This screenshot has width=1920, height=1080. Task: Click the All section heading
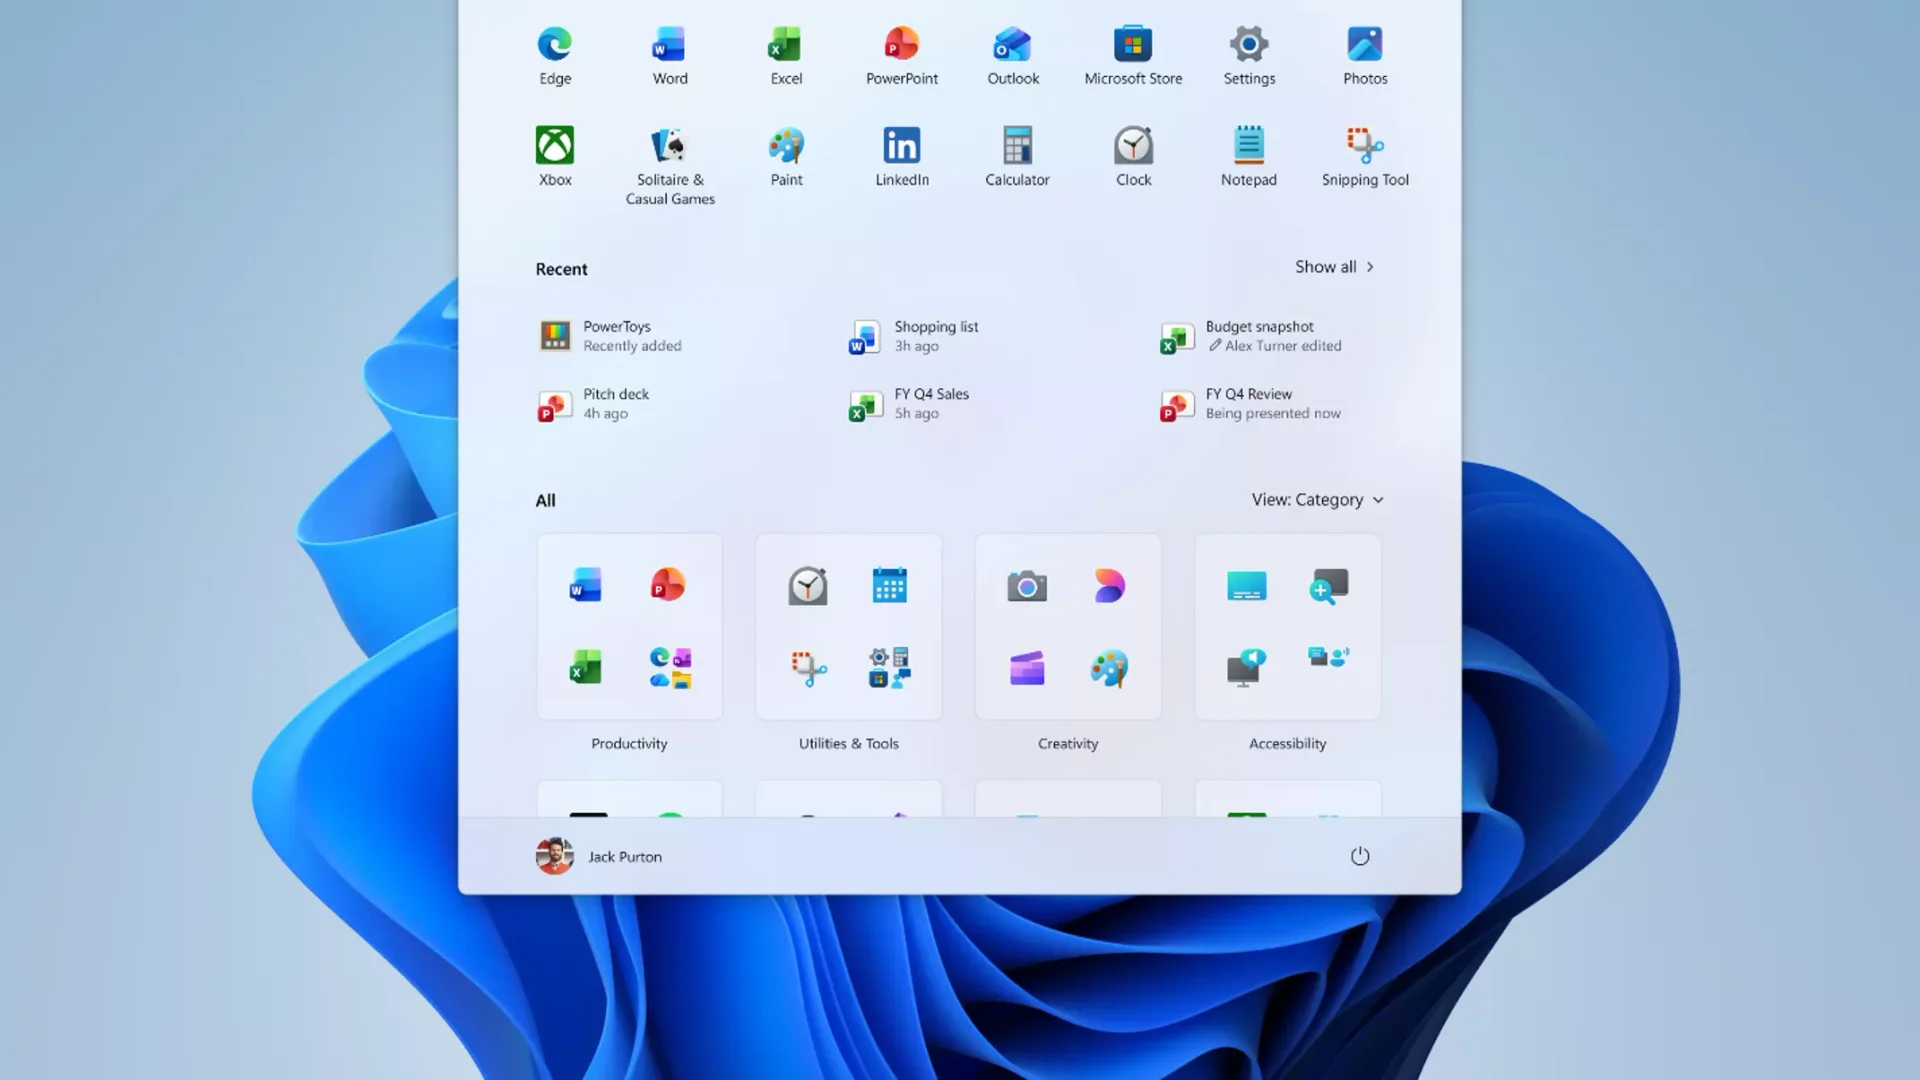545,501
